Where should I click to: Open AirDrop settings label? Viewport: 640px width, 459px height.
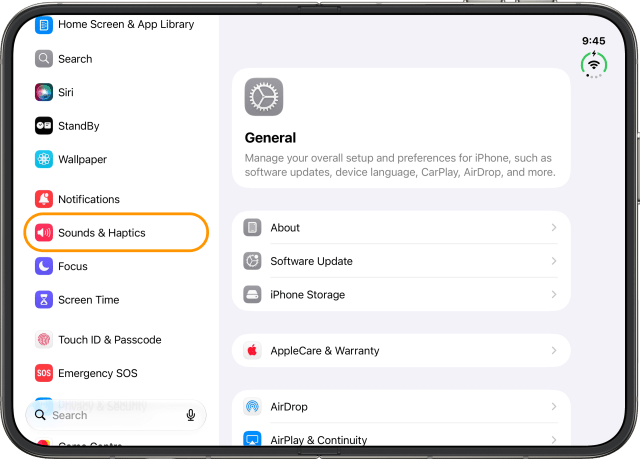(x=289, y=407)
